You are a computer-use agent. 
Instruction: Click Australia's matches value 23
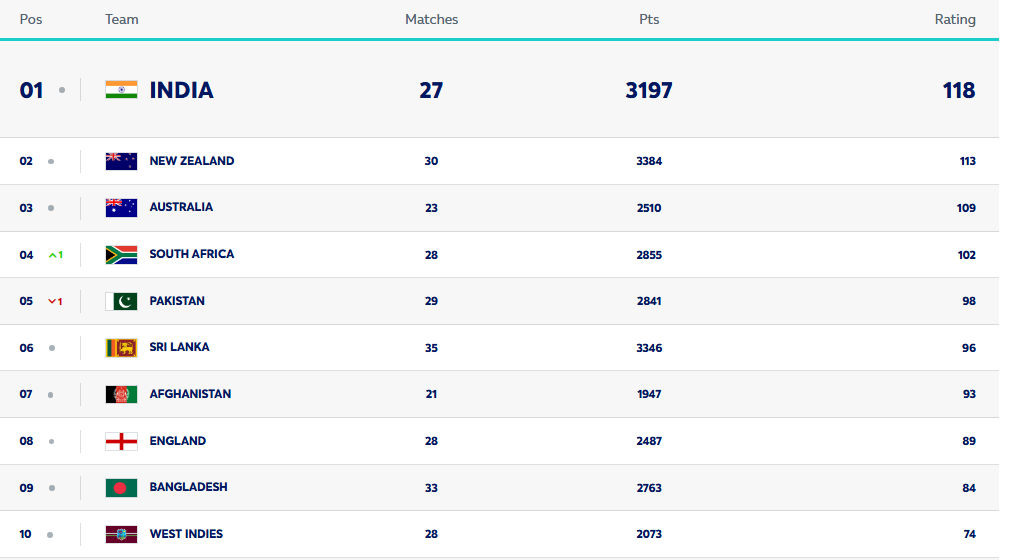point(431,208)
